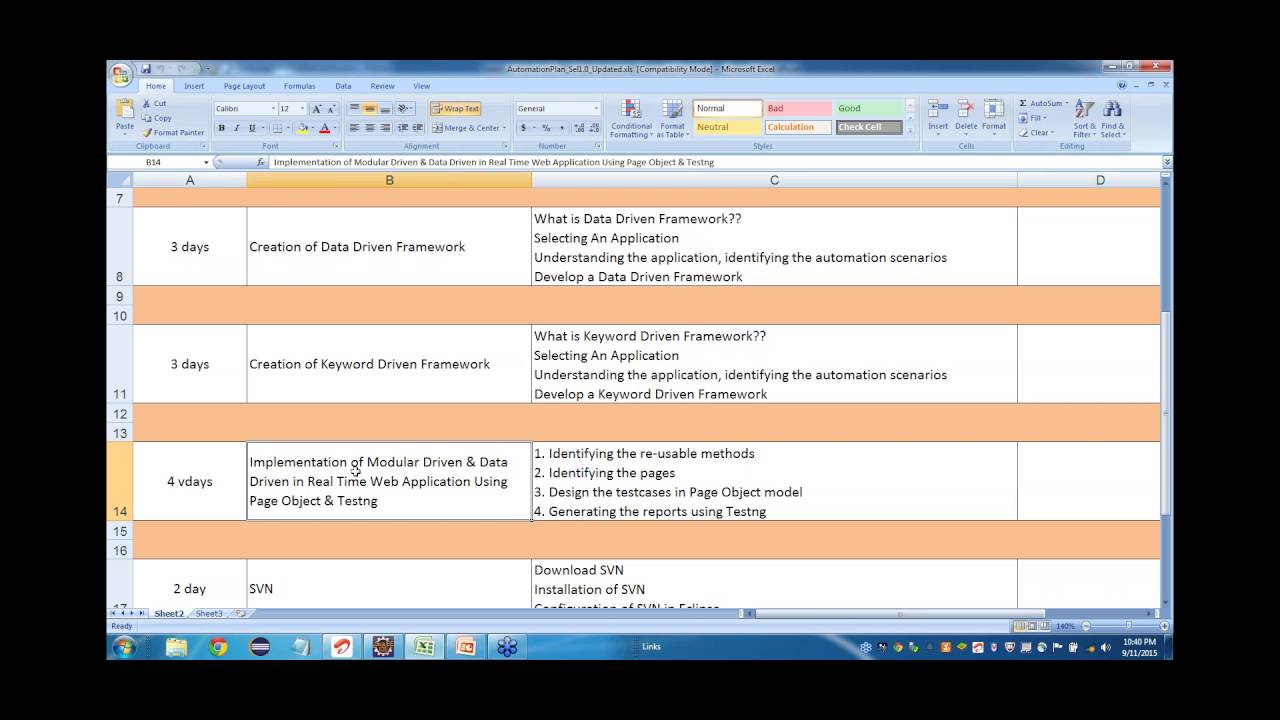Image resolution: width=1280 pixels, height=720 pixels.
Task: Open the Orientation text rotation options
Action: [x=405, y=109]
